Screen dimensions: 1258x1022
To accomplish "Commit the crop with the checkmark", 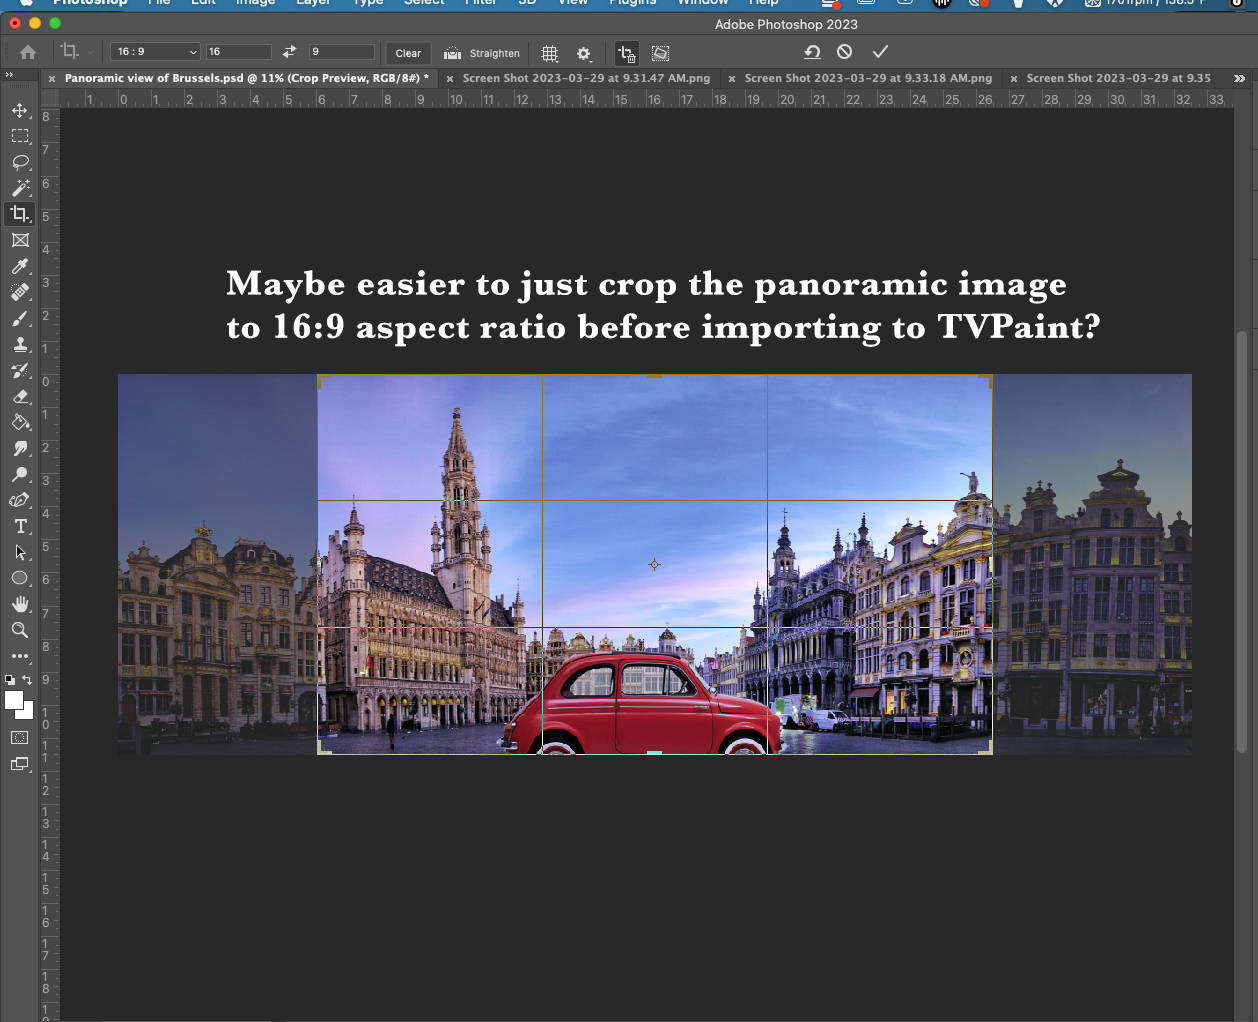I will [x=880, y=52].
